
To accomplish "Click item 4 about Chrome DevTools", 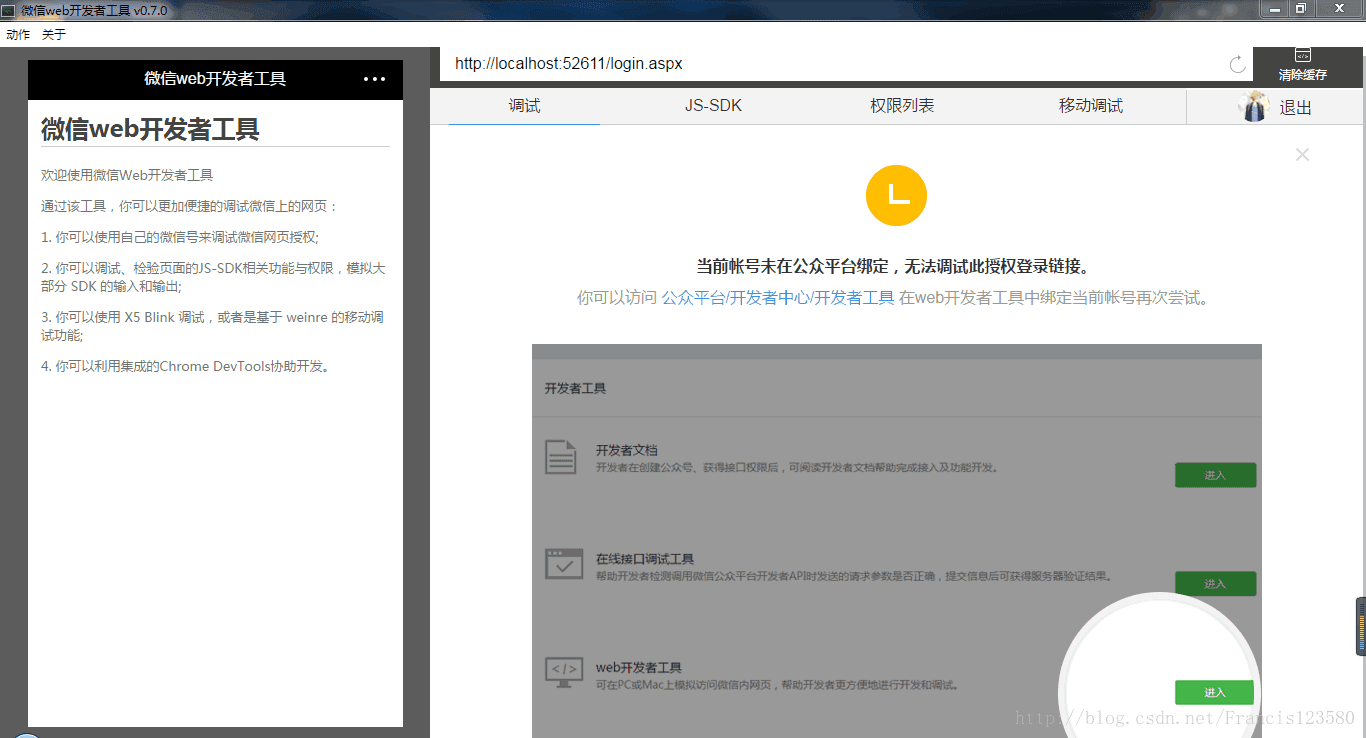I will point(186,366).
